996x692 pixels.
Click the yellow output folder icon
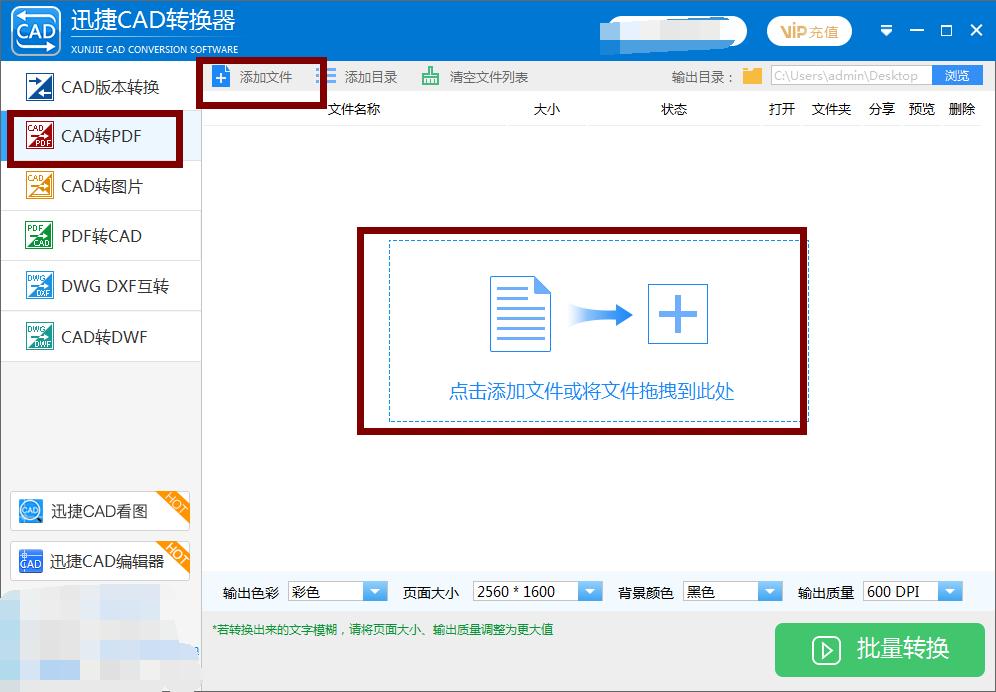point(751,75)
